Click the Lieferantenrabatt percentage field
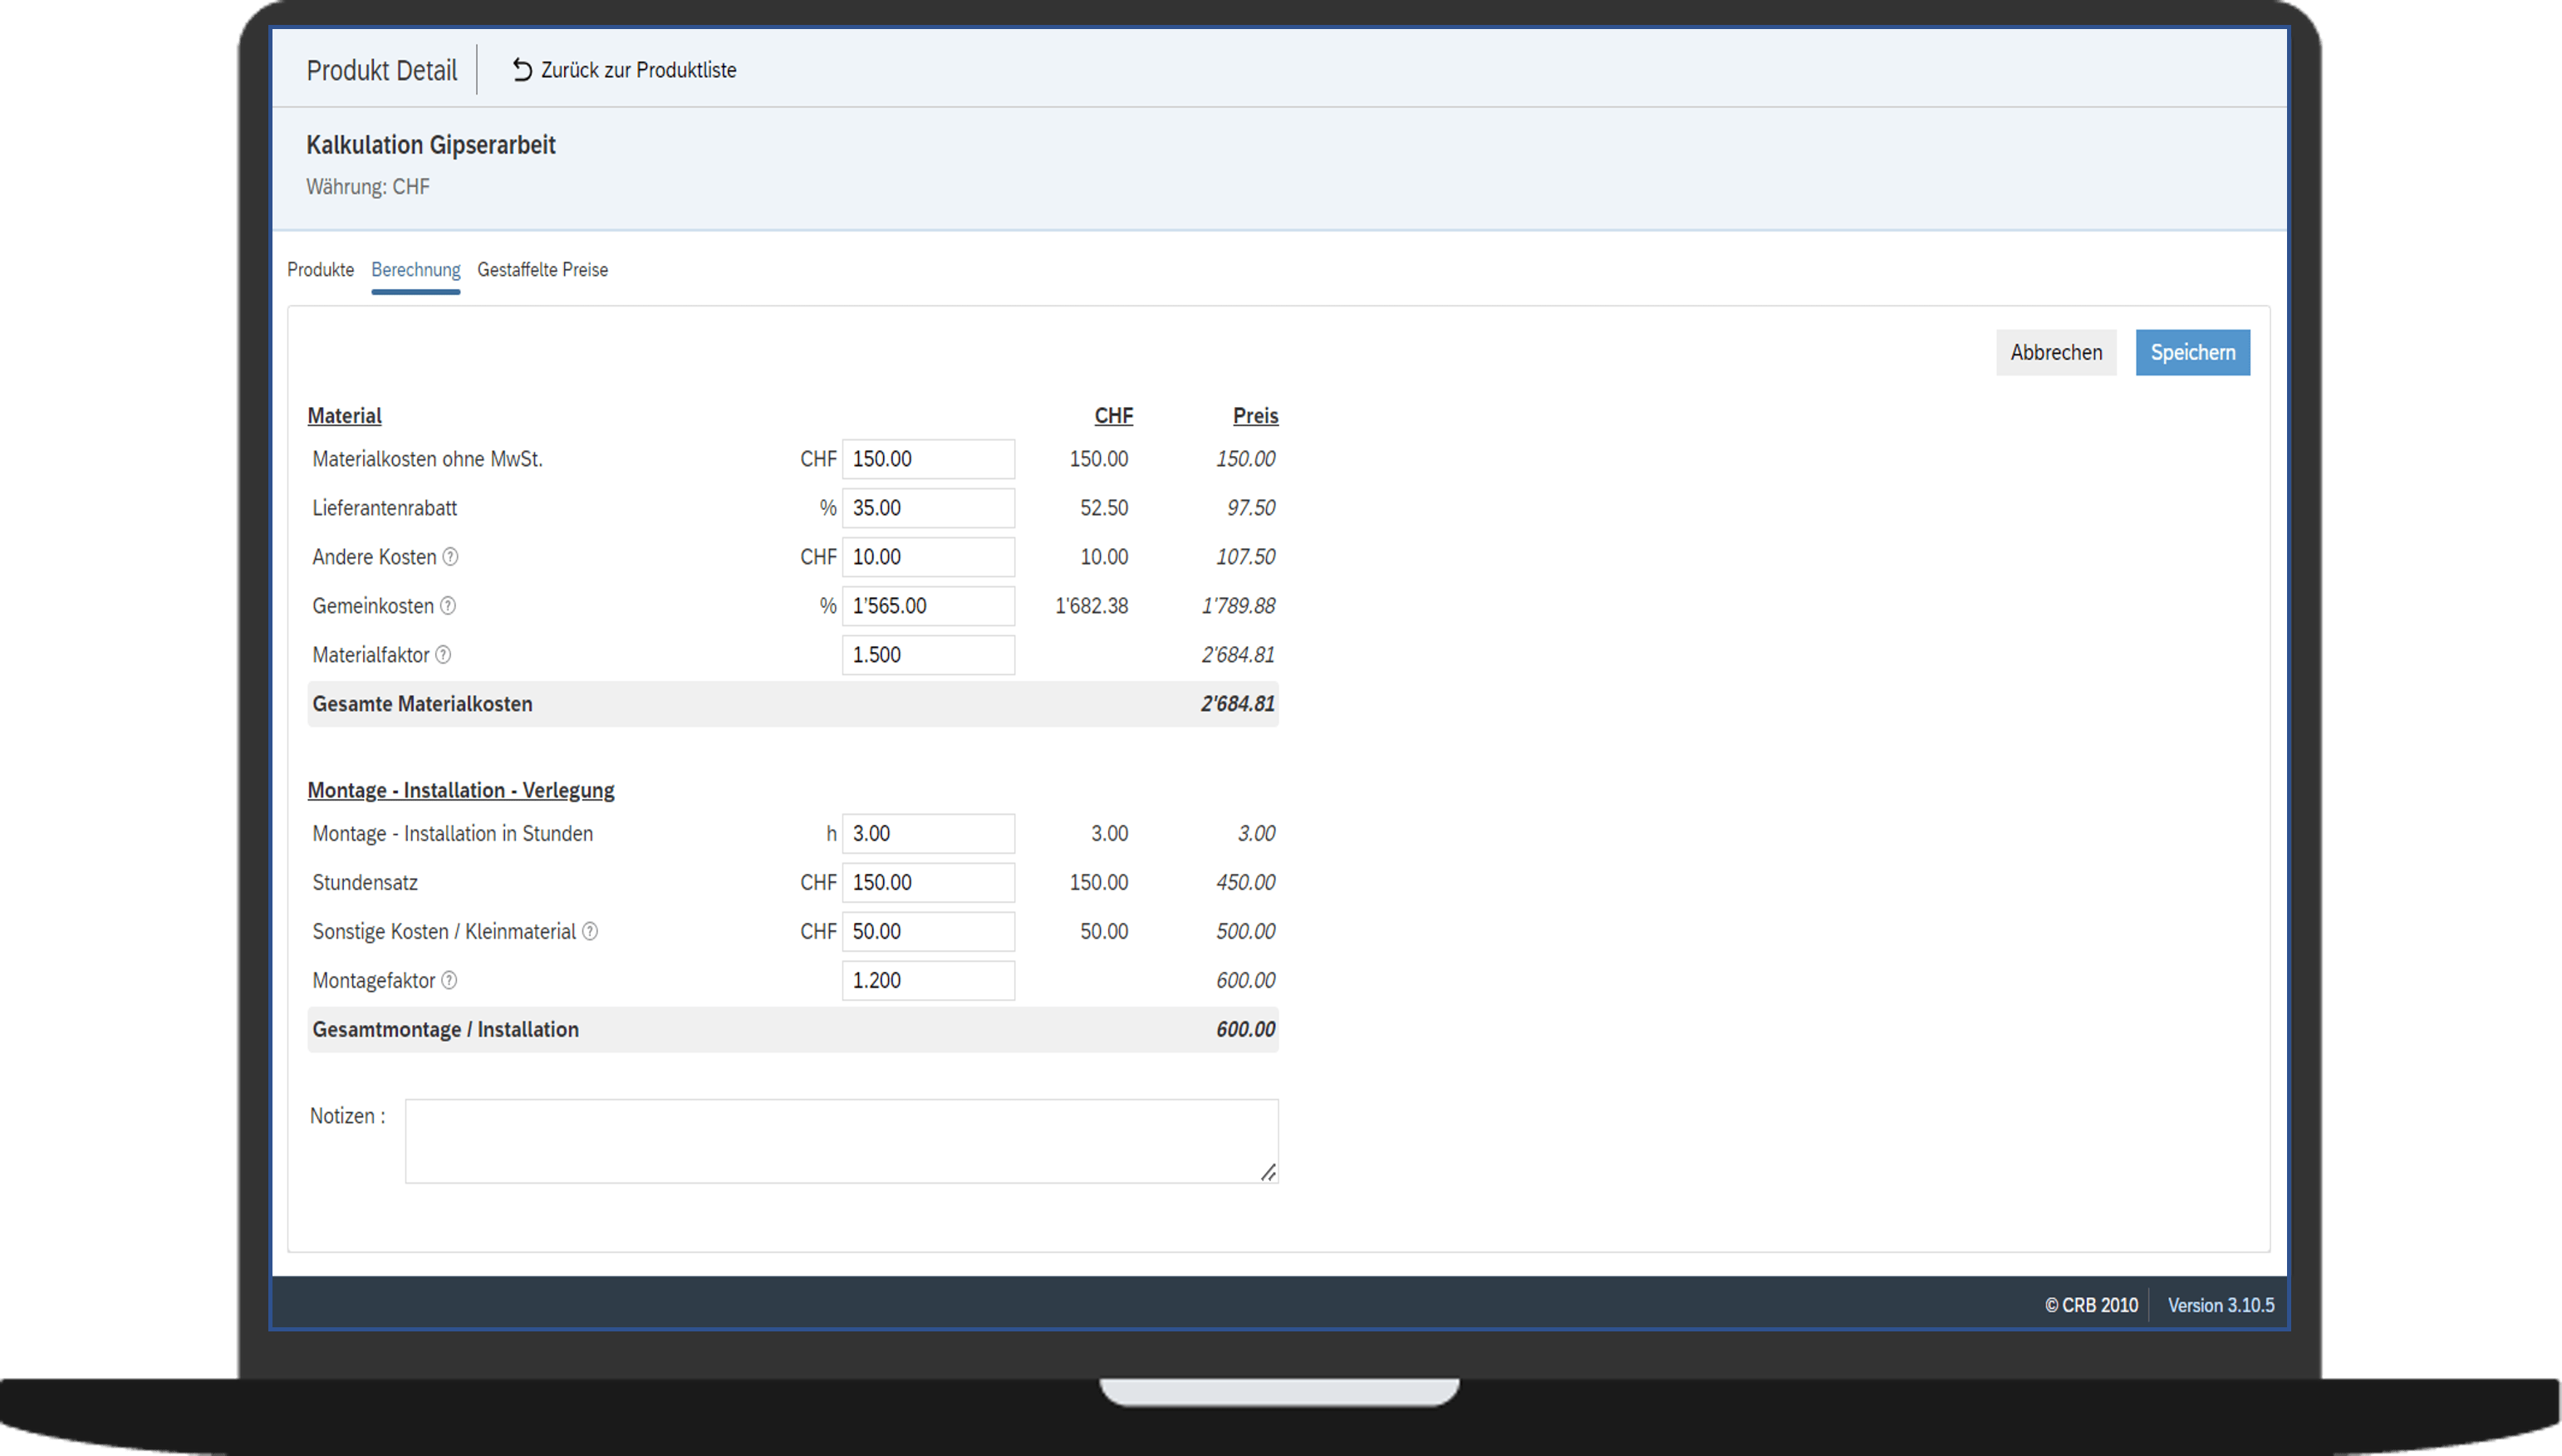Screen dimensions: 2562x1456 click(x=927, y=508)
